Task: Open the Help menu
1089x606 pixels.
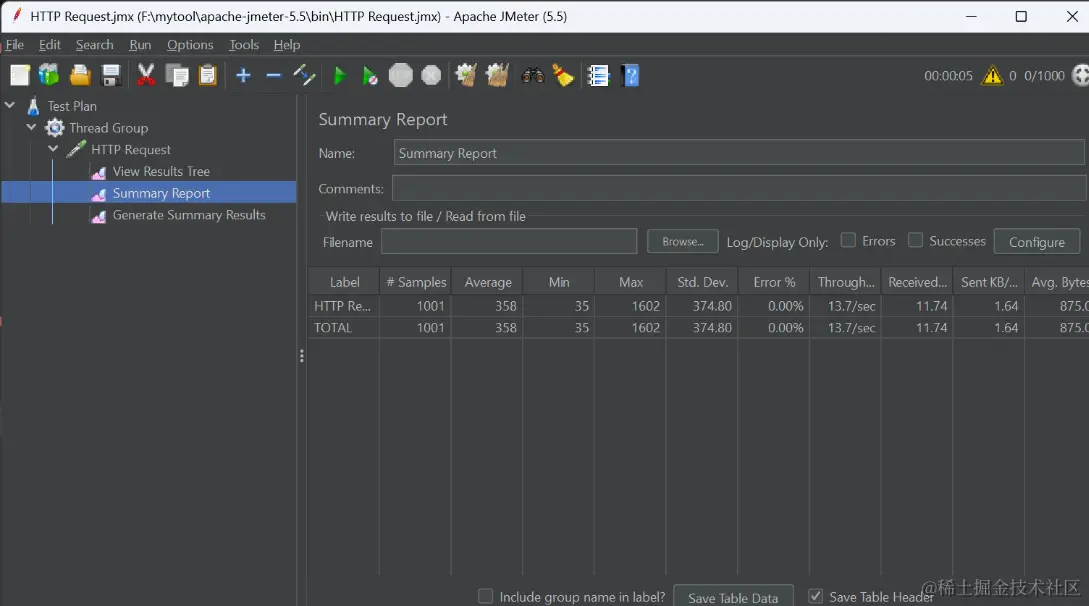Action: point(287,44)
